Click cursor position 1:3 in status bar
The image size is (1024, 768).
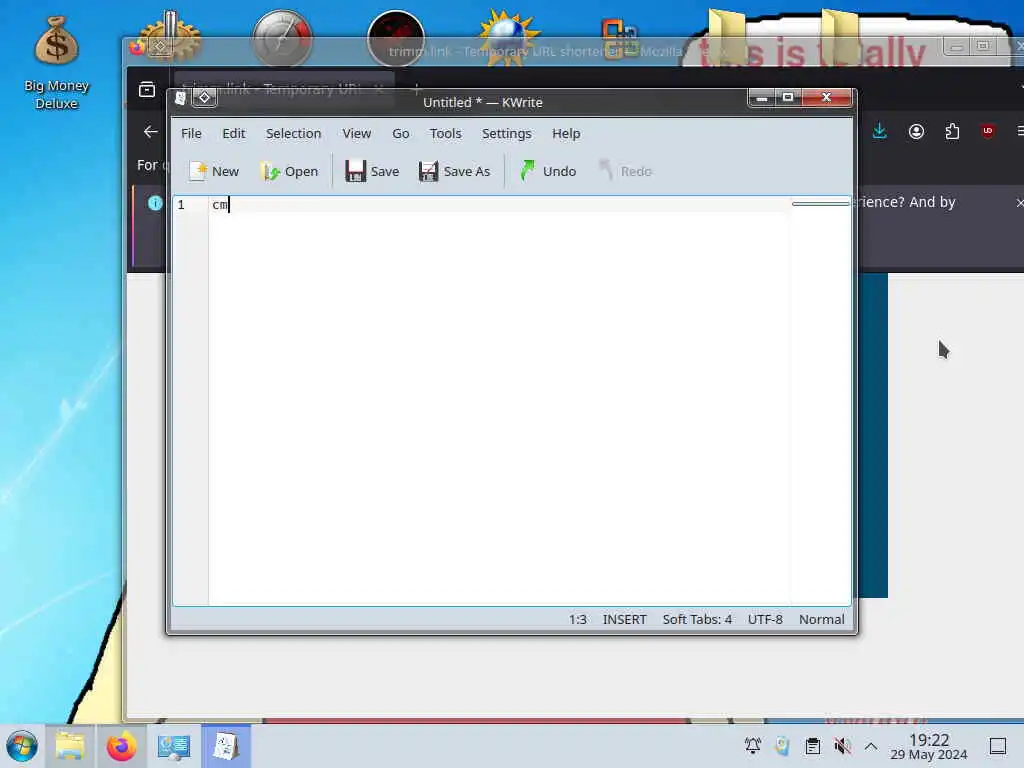point(578,619)
